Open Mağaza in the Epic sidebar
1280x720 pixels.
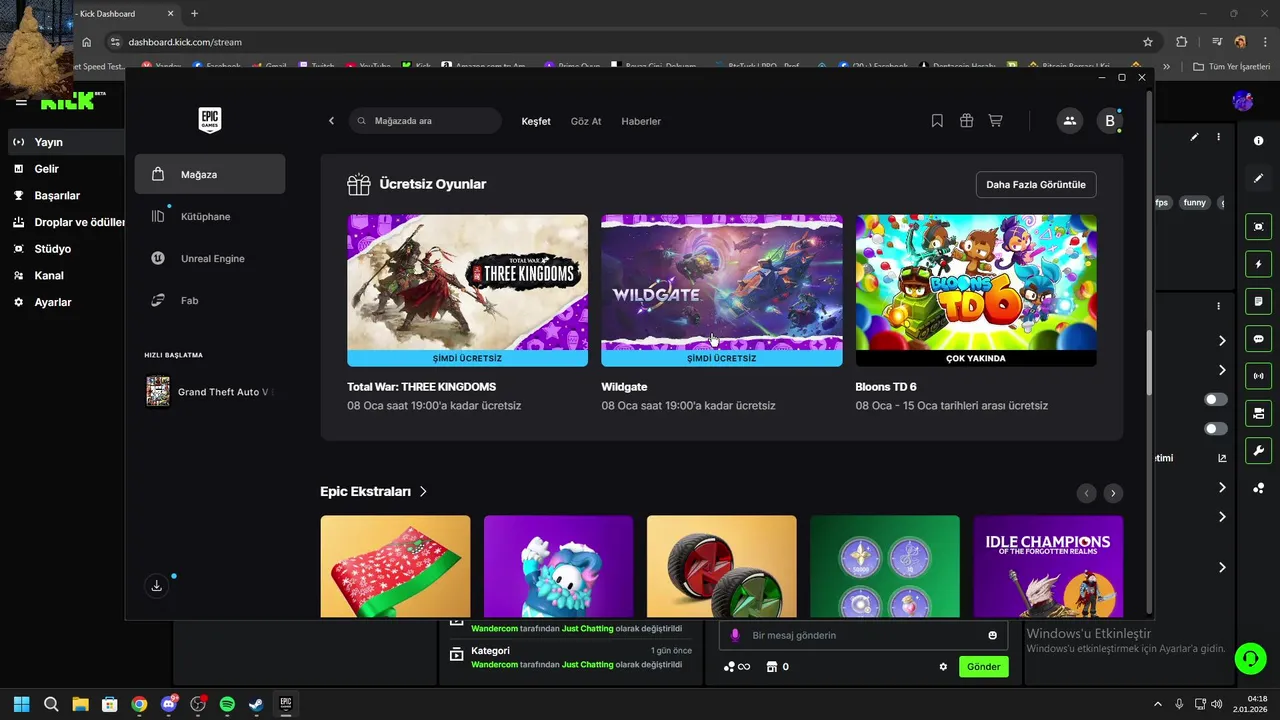tap(210, 174)
